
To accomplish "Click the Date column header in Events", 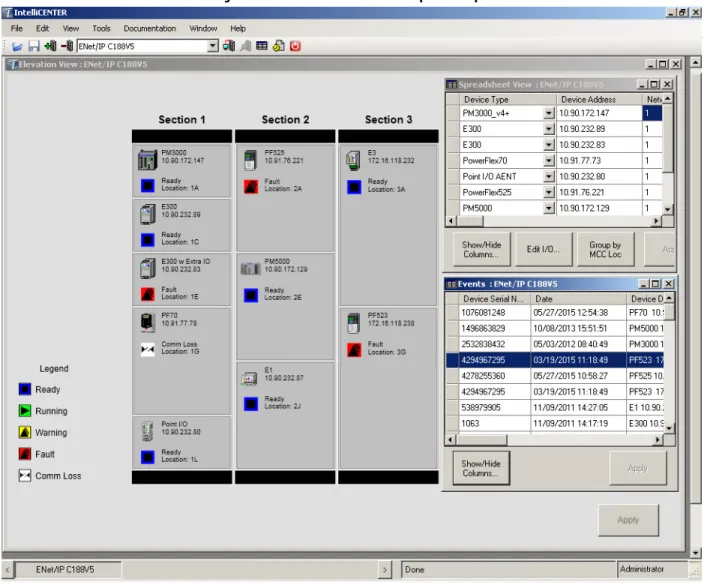I will pyautogui.click(x=578, y=299).
